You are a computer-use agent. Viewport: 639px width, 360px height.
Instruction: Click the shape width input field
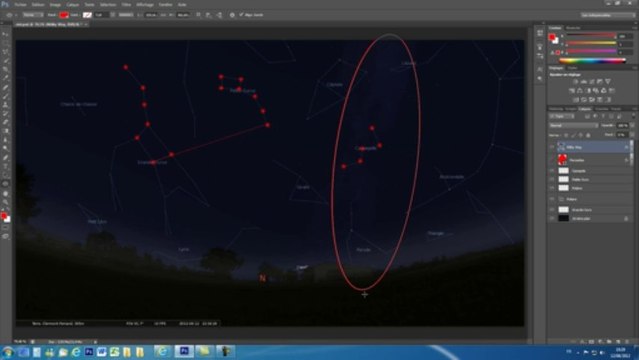pos(152,15)
